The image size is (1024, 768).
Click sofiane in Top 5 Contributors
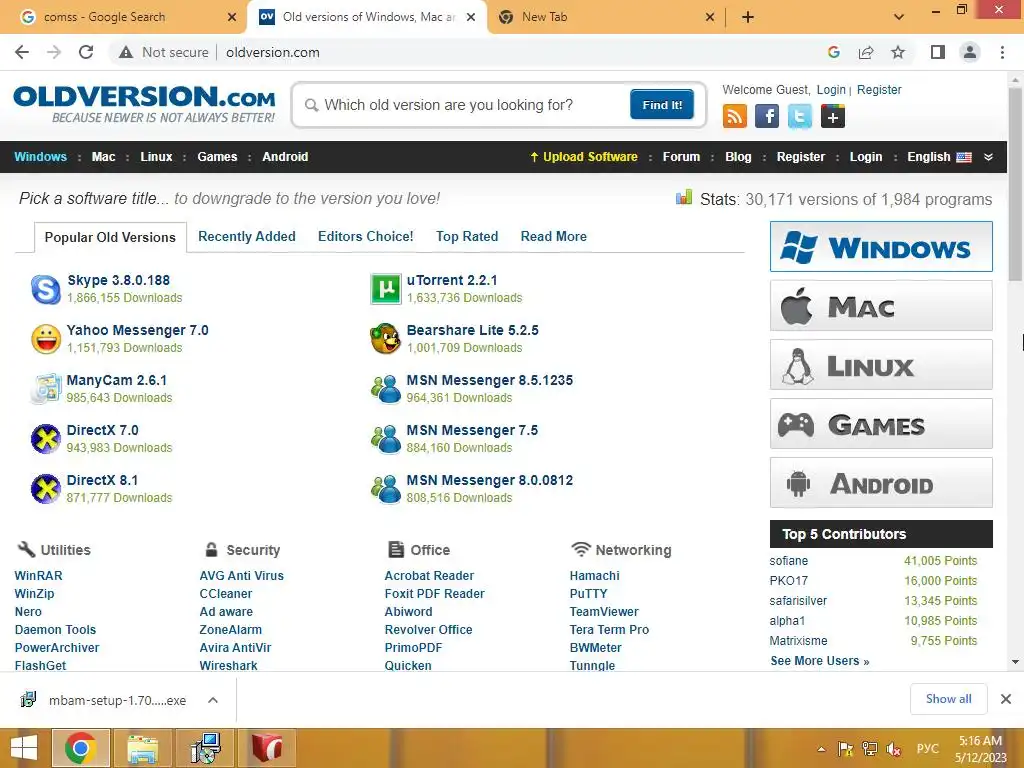click(788, 561)
